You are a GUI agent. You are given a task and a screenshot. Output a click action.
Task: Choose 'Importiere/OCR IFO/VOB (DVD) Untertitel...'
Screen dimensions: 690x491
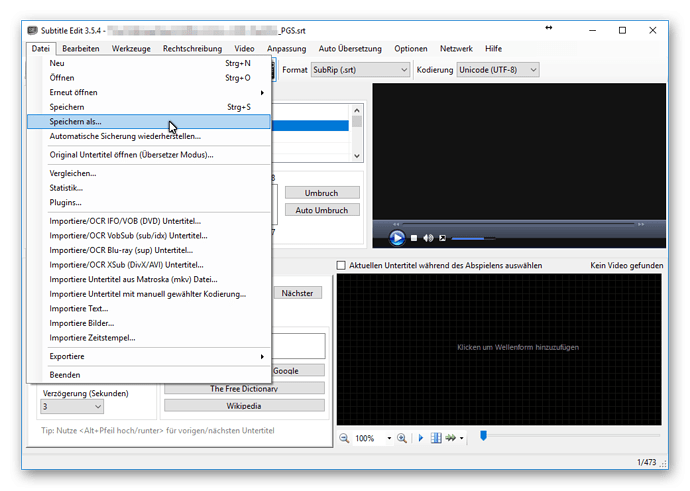pyautogui.click(x=149, y=221)
